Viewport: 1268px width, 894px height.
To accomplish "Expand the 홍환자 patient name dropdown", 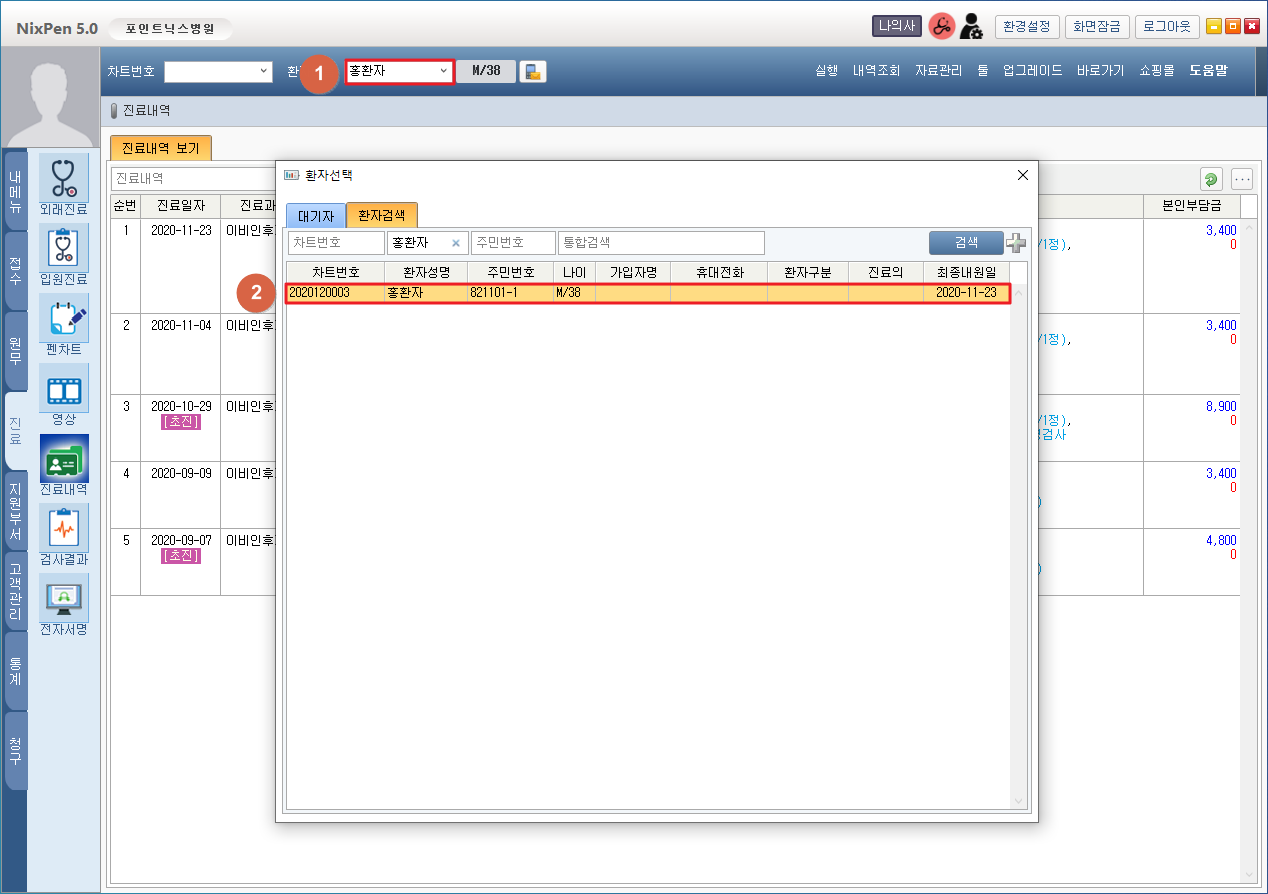I will click(x=443, y=71).
